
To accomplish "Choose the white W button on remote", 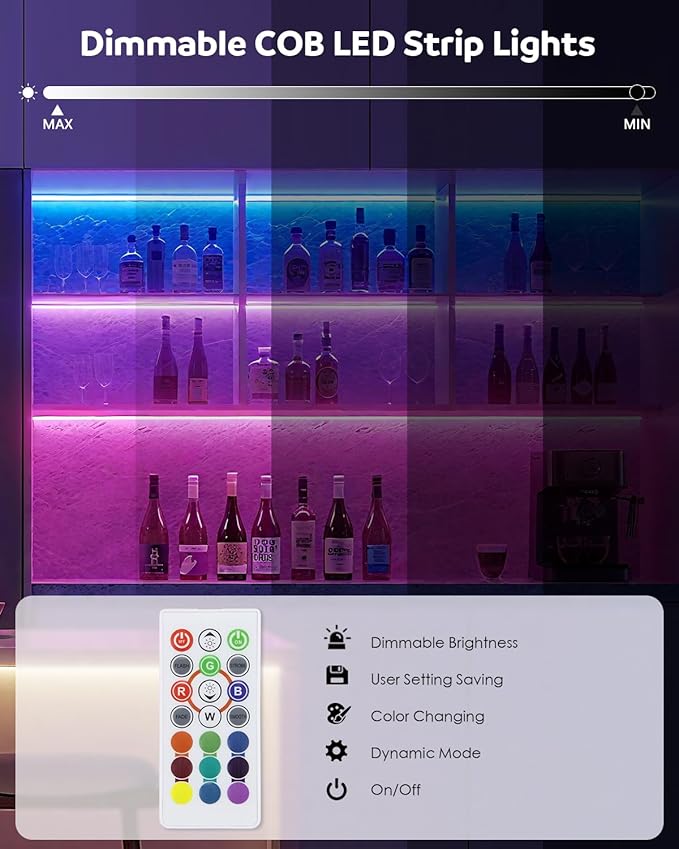I will click(210, 716).
